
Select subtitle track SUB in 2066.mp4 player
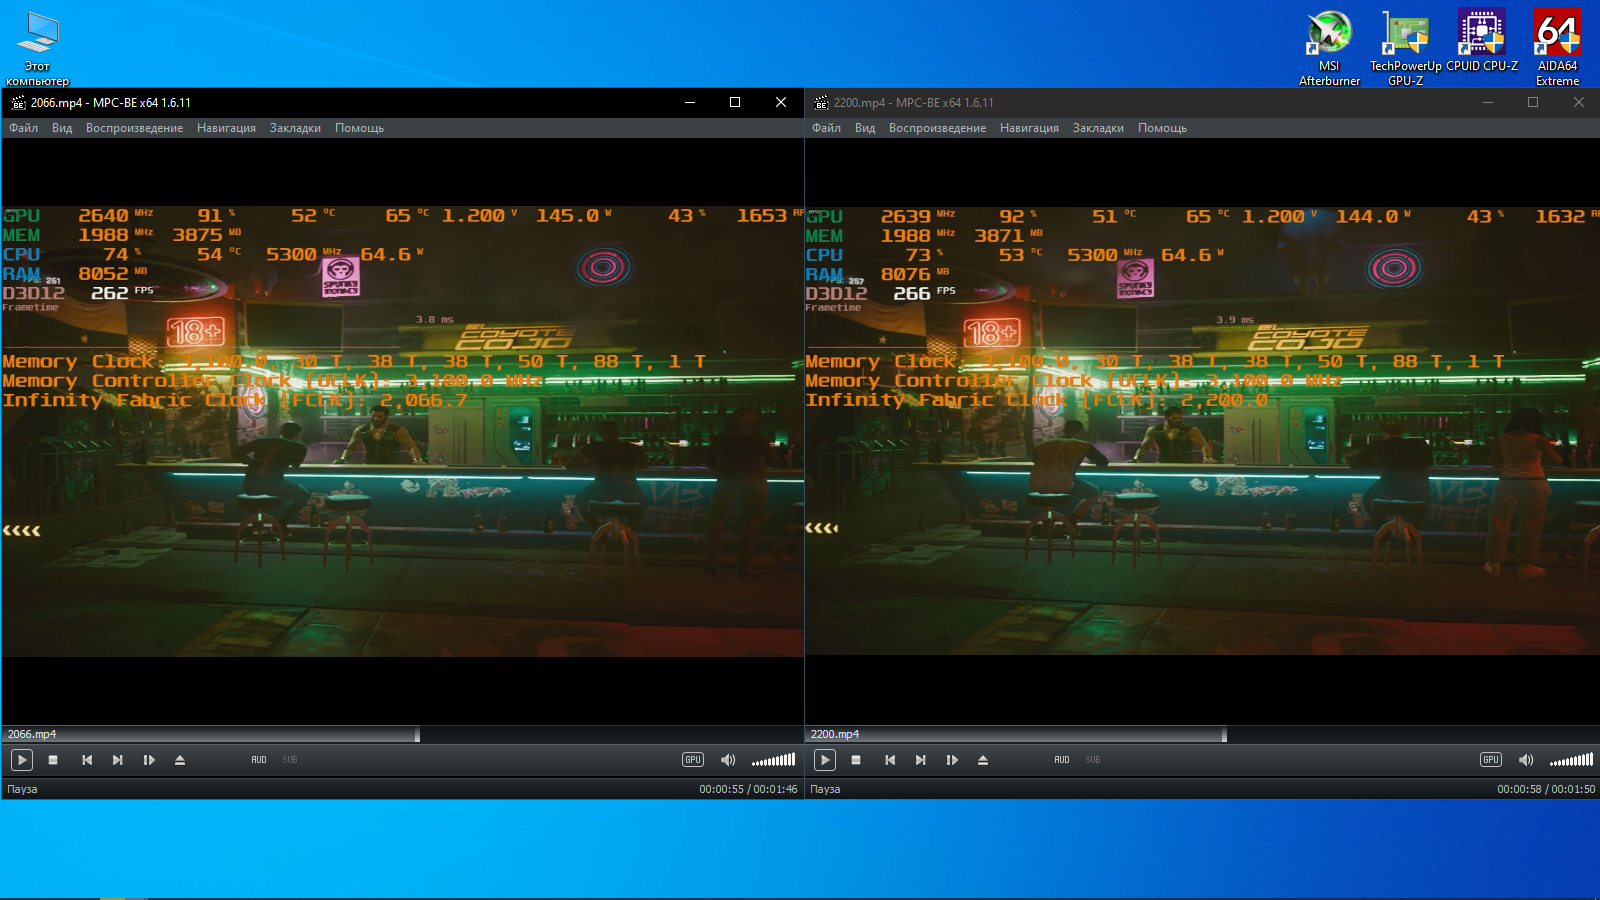coord(290,760)
